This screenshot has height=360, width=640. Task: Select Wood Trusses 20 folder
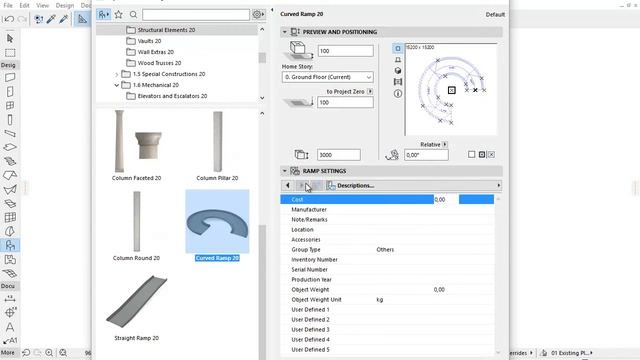pos(159,63)
